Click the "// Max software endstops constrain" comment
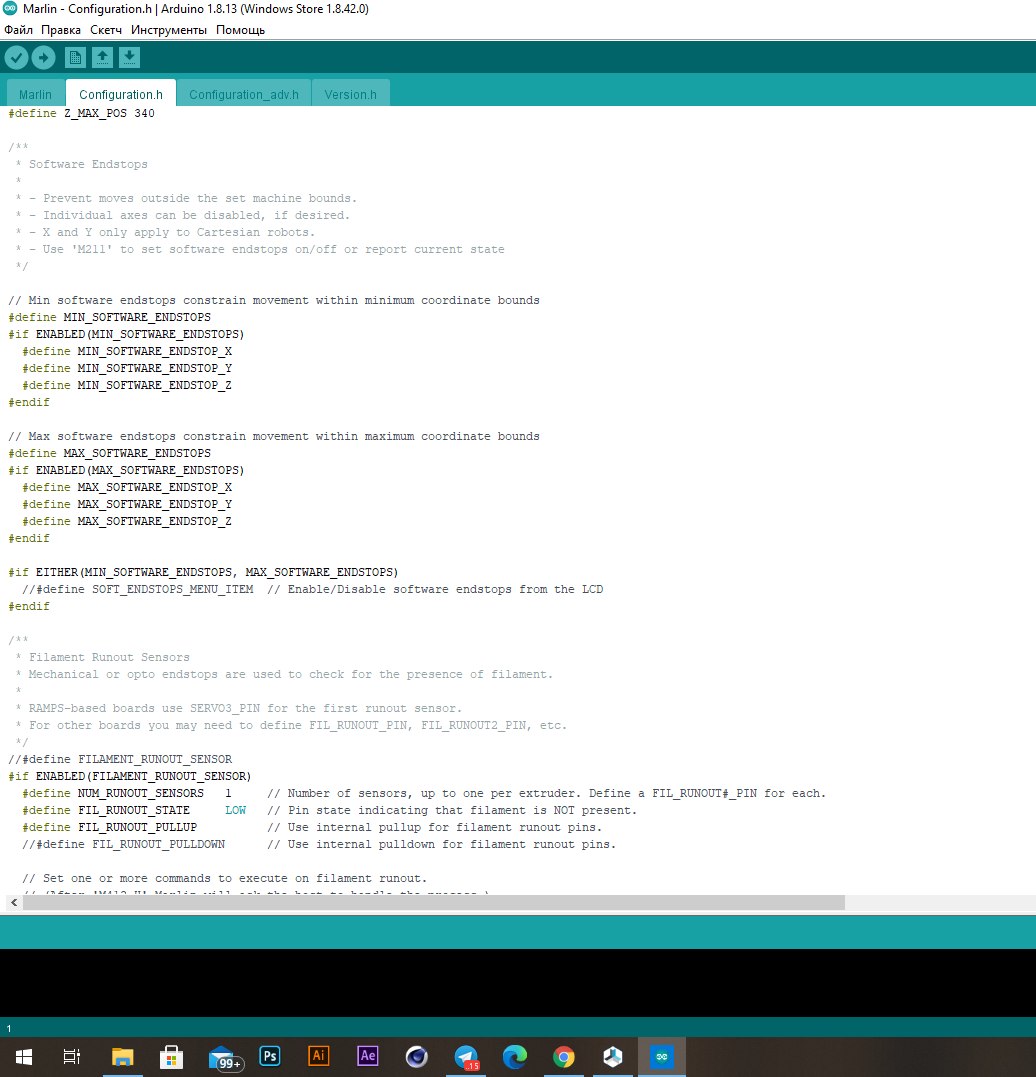The width and height of the screenshot is (1036, 1077). coord(273,436)
